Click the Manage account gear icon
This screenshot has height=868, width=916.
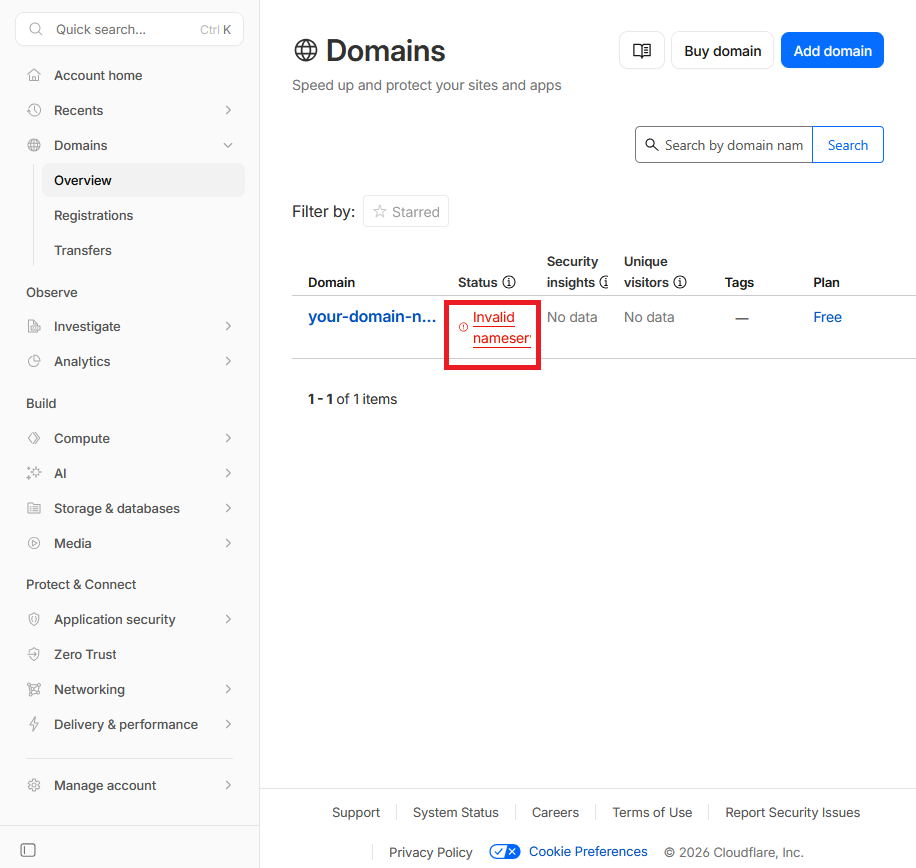point(34,785)
